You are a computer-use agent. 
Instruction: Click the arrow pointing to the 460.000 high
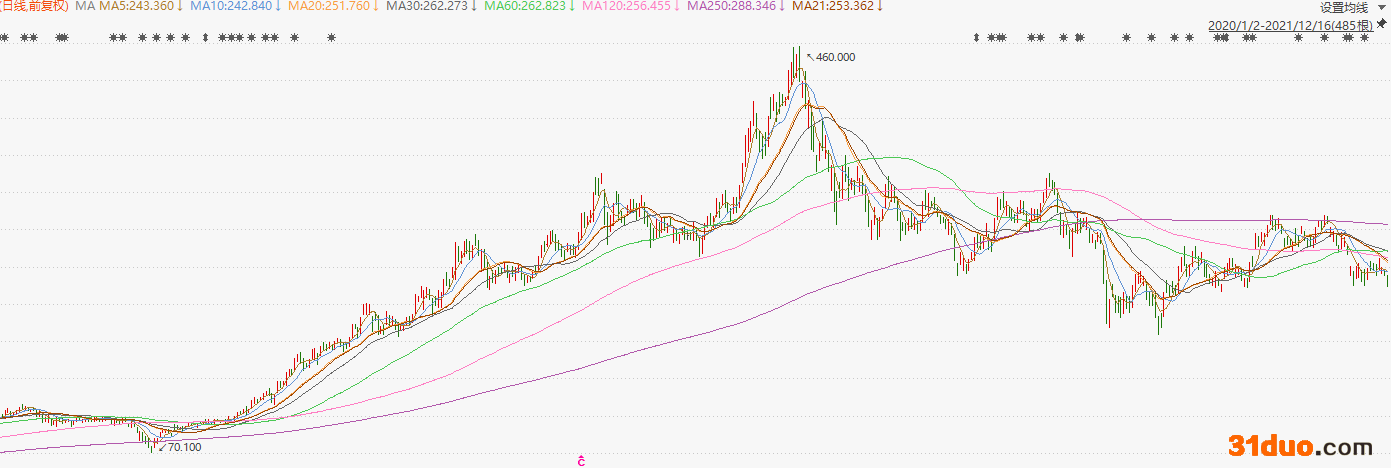point(809,56)
